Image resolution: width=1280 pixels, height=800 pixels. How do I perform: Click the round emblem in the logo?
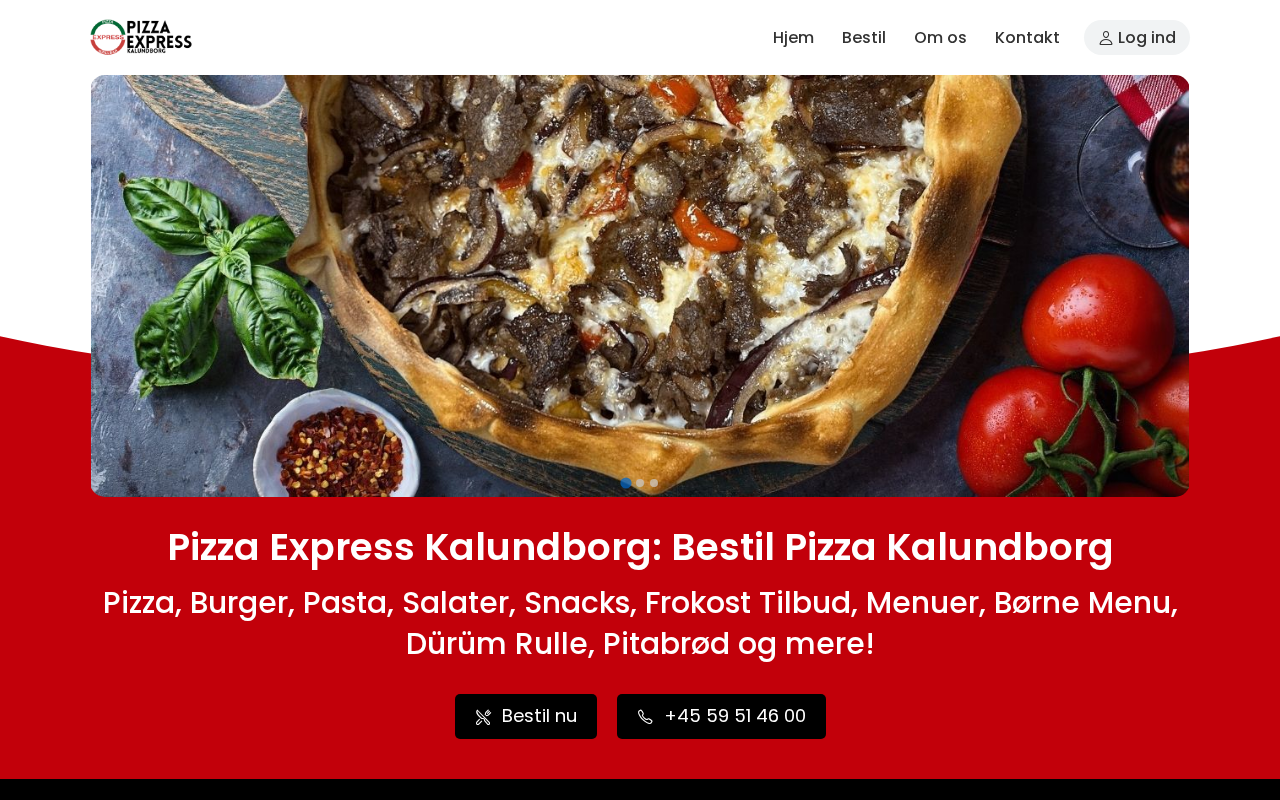pos(108,37)
